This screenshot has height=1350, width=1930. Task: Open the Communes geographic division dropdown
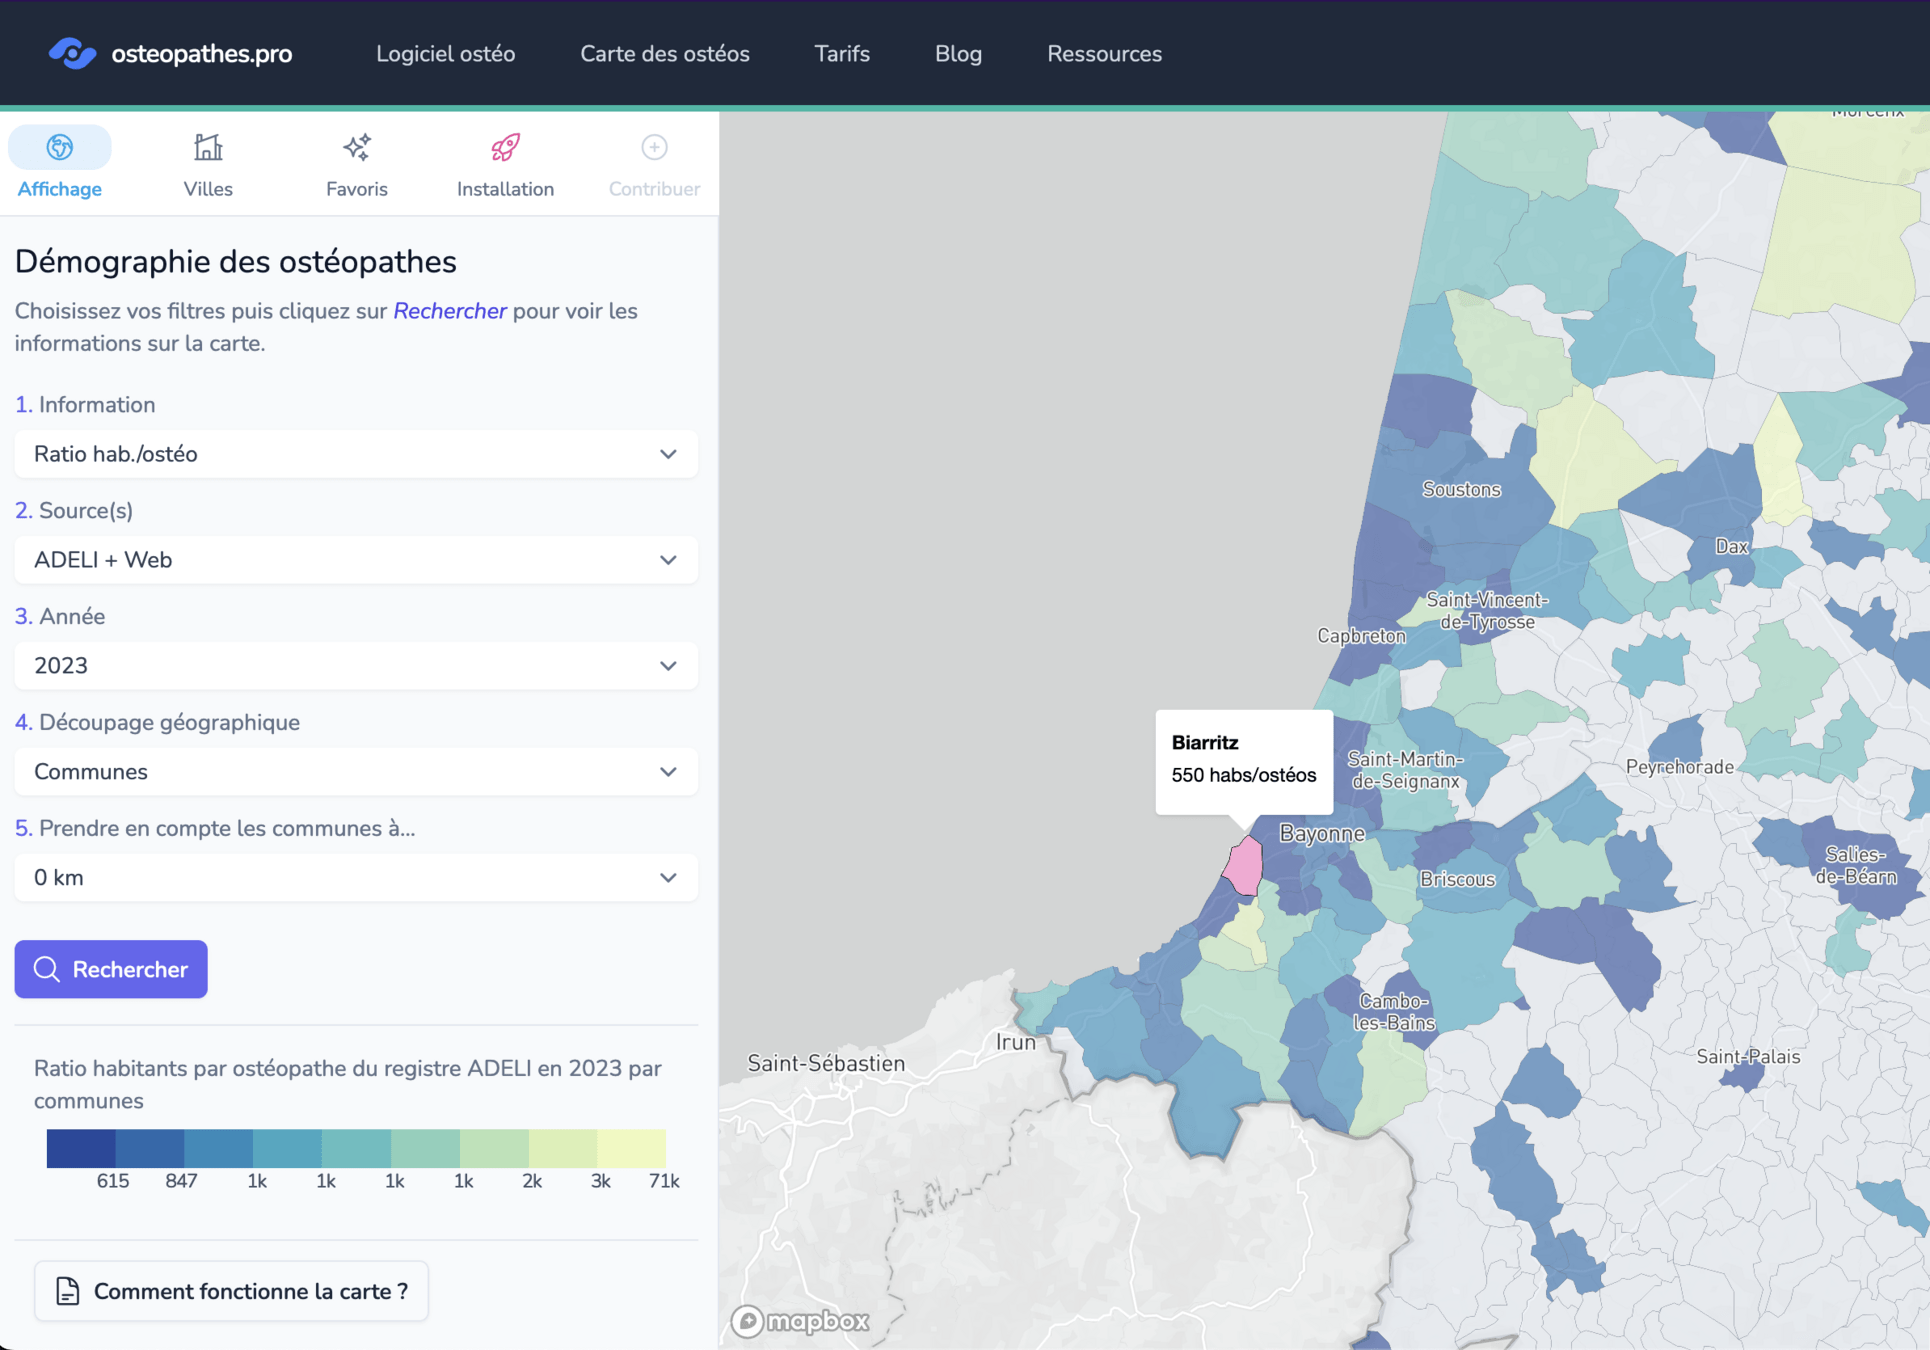356,772
